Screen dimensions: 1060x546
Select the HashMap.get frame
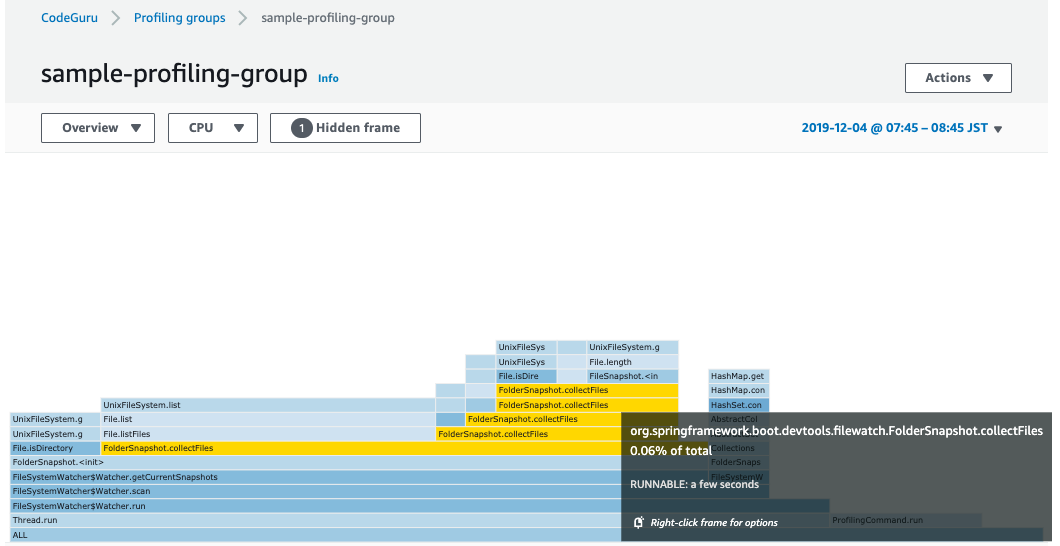point(738,376)
